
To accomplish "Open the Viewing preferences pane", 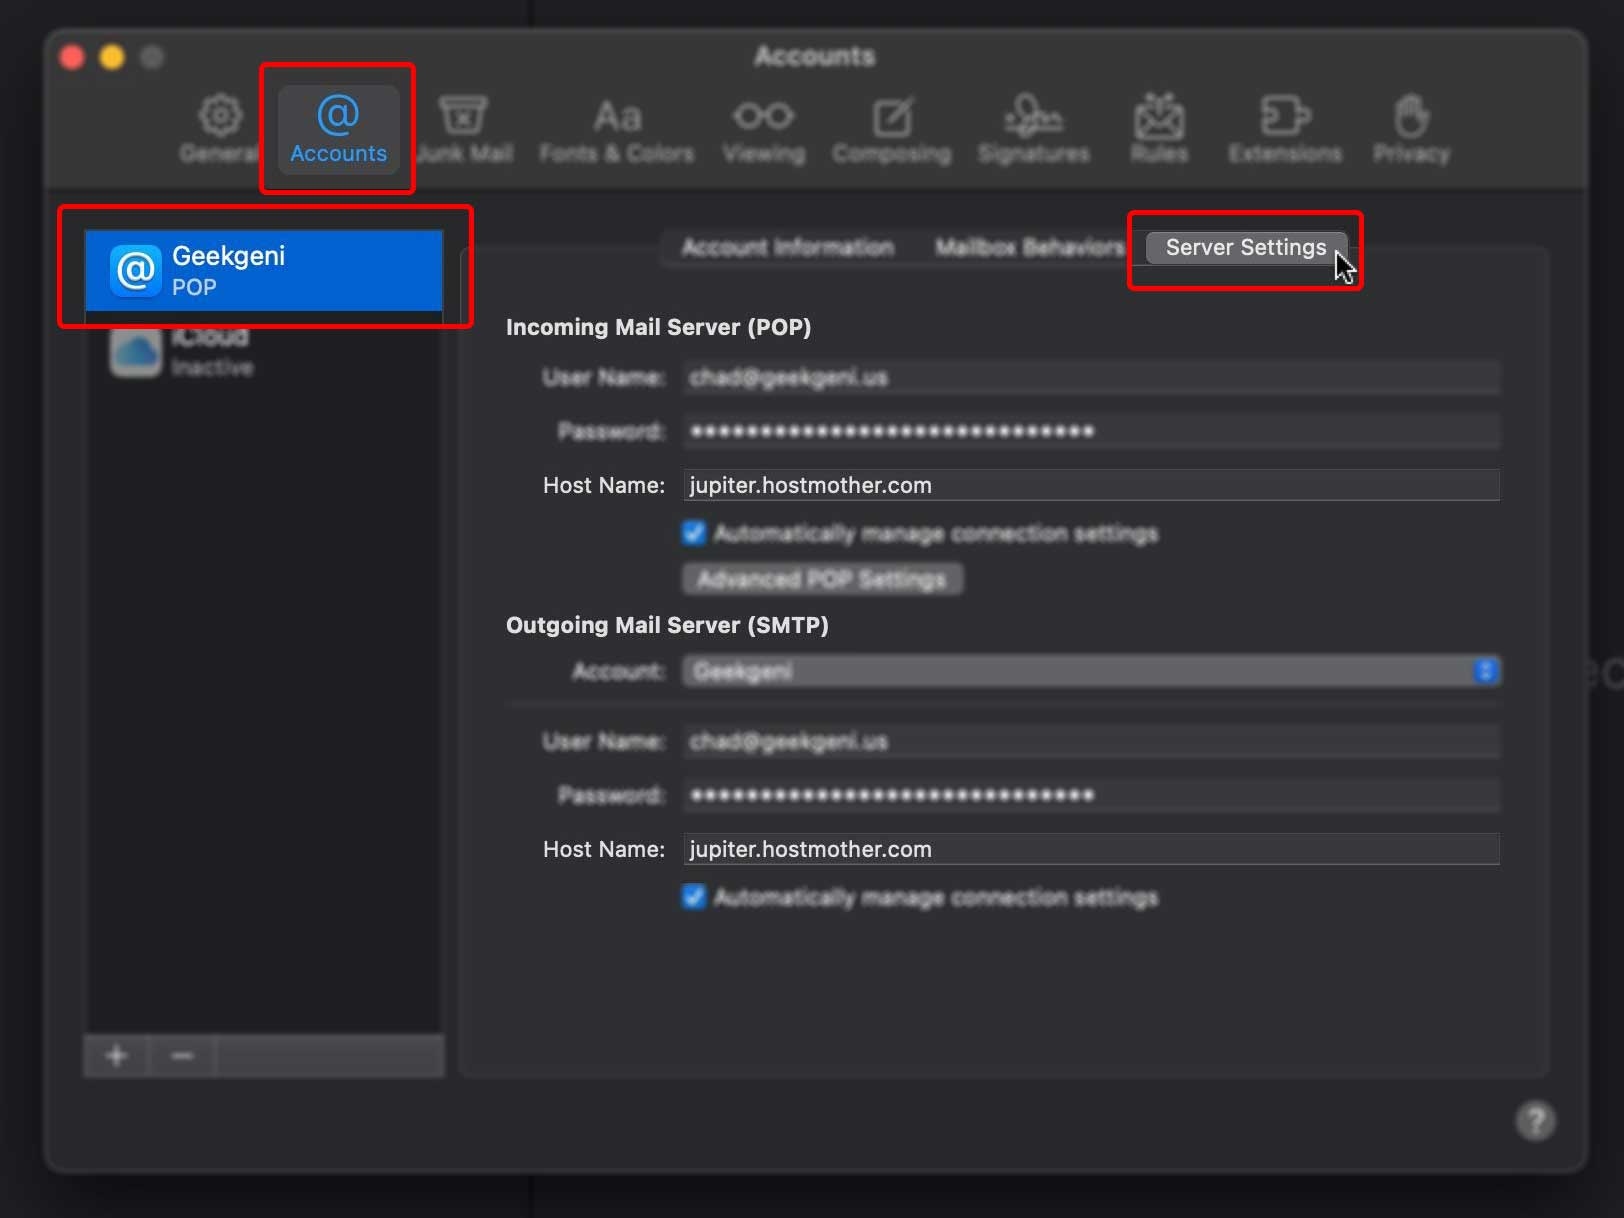I will point(764,130).
